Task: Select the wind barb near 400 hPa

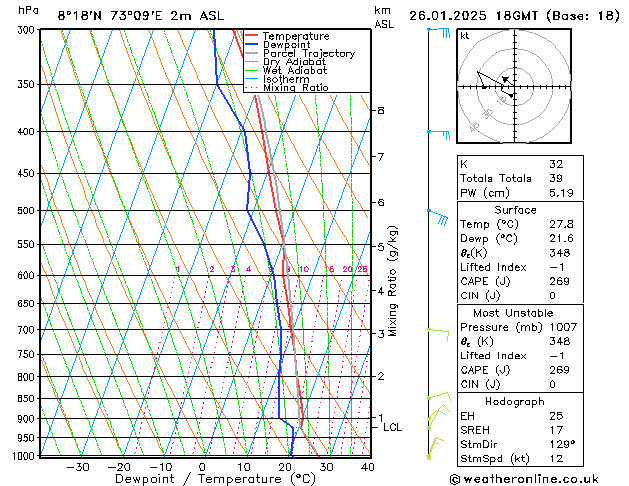Action: [x=437, y=131]
